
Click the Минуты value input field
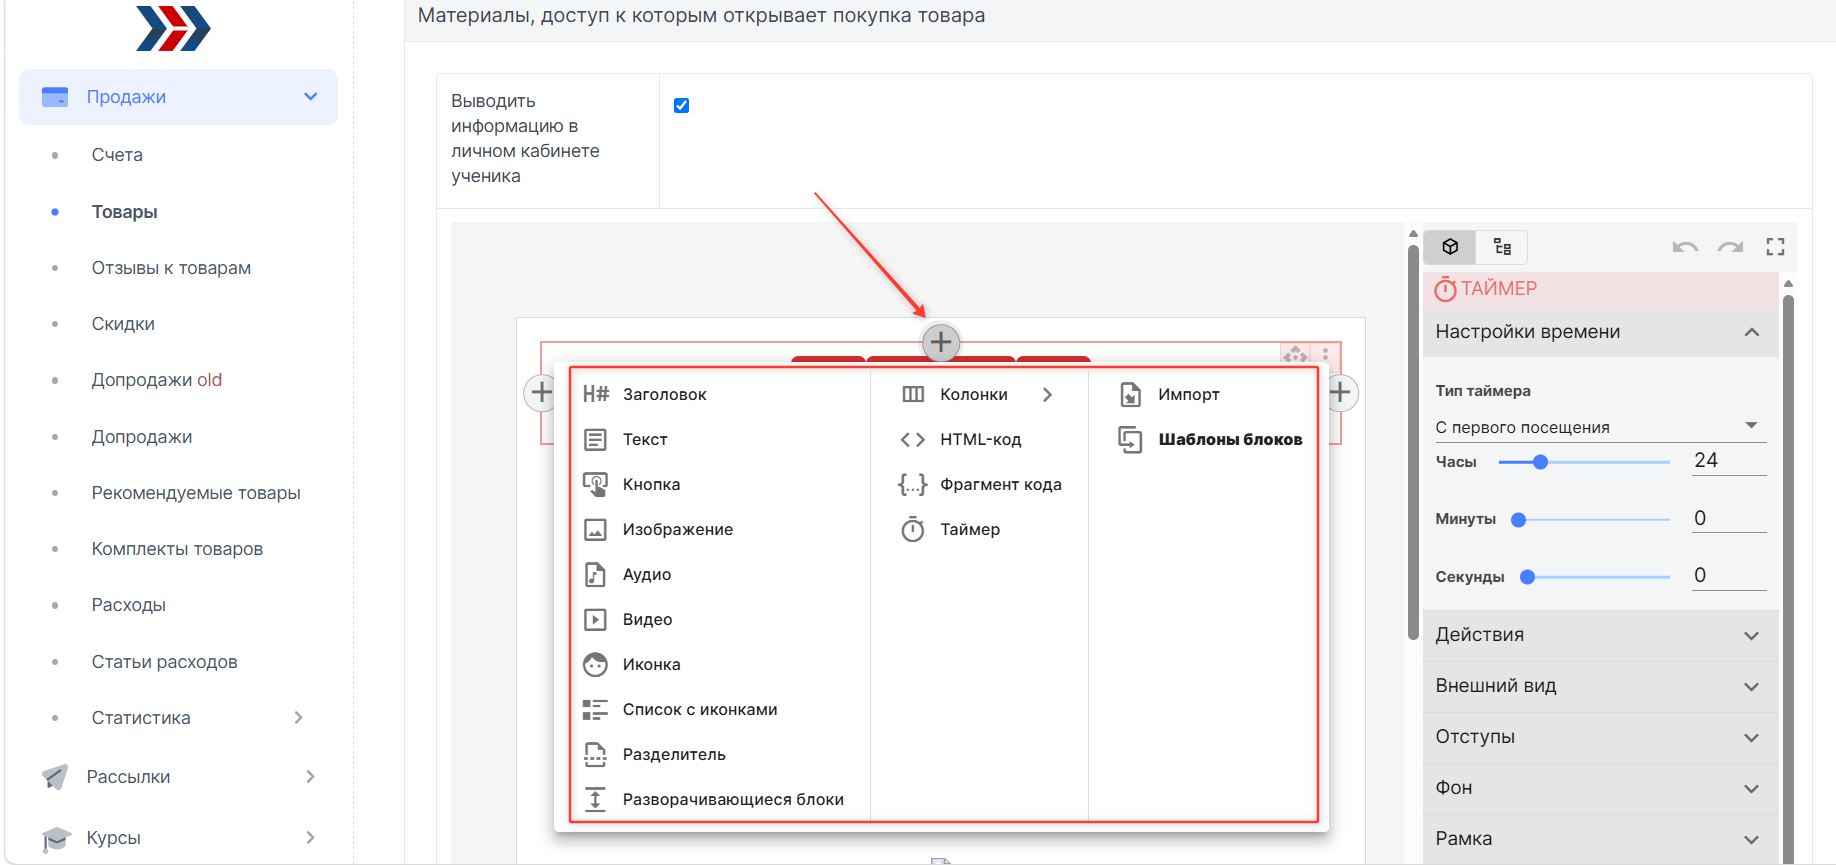(1729, 518)
